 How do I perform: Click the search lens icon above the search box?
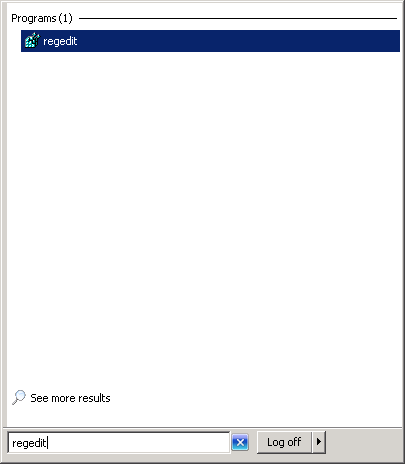click(x=19, y=397)
